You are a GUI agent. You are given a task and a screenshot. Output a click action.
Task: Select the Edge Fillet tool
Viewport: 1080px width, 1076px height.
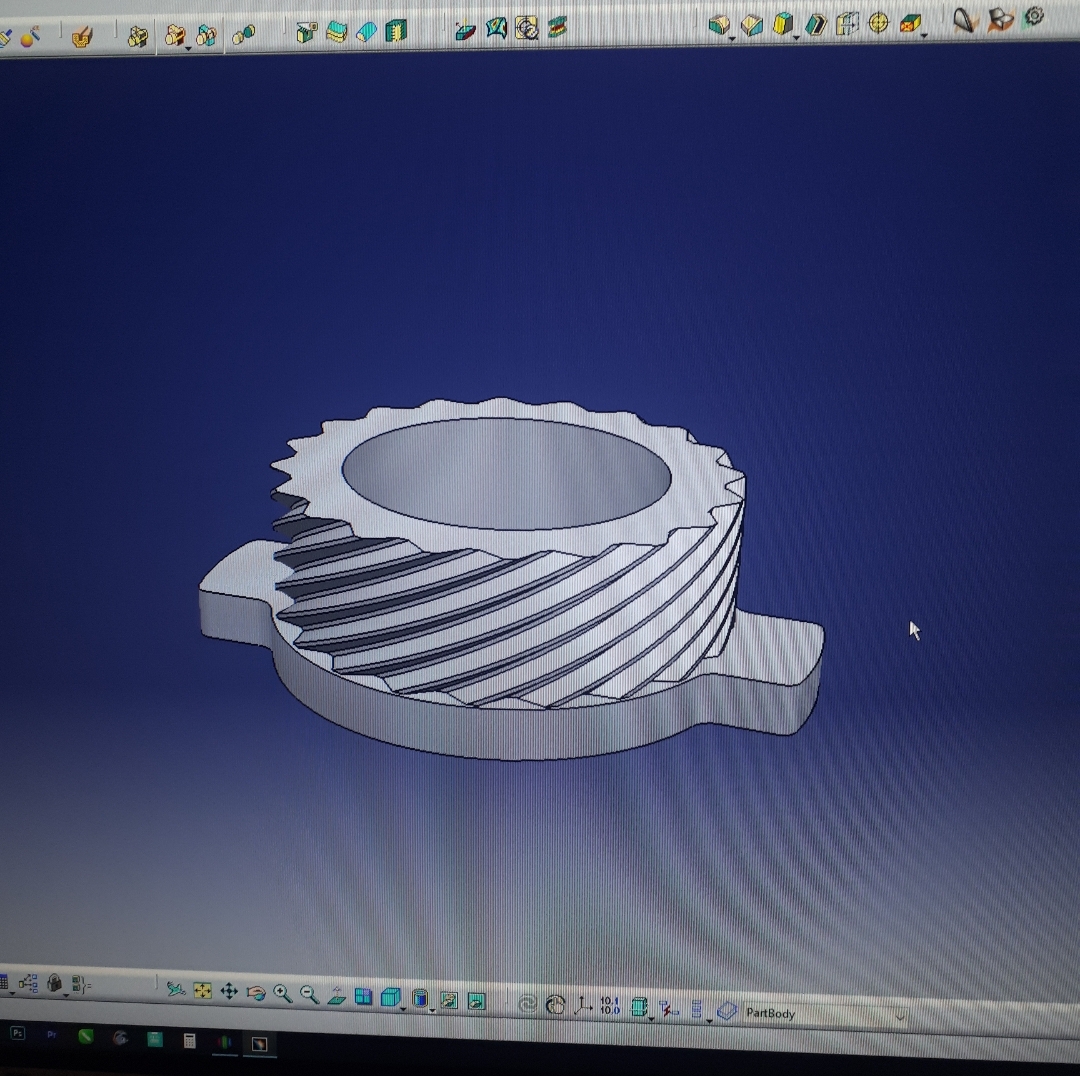[x=719, y=25]
